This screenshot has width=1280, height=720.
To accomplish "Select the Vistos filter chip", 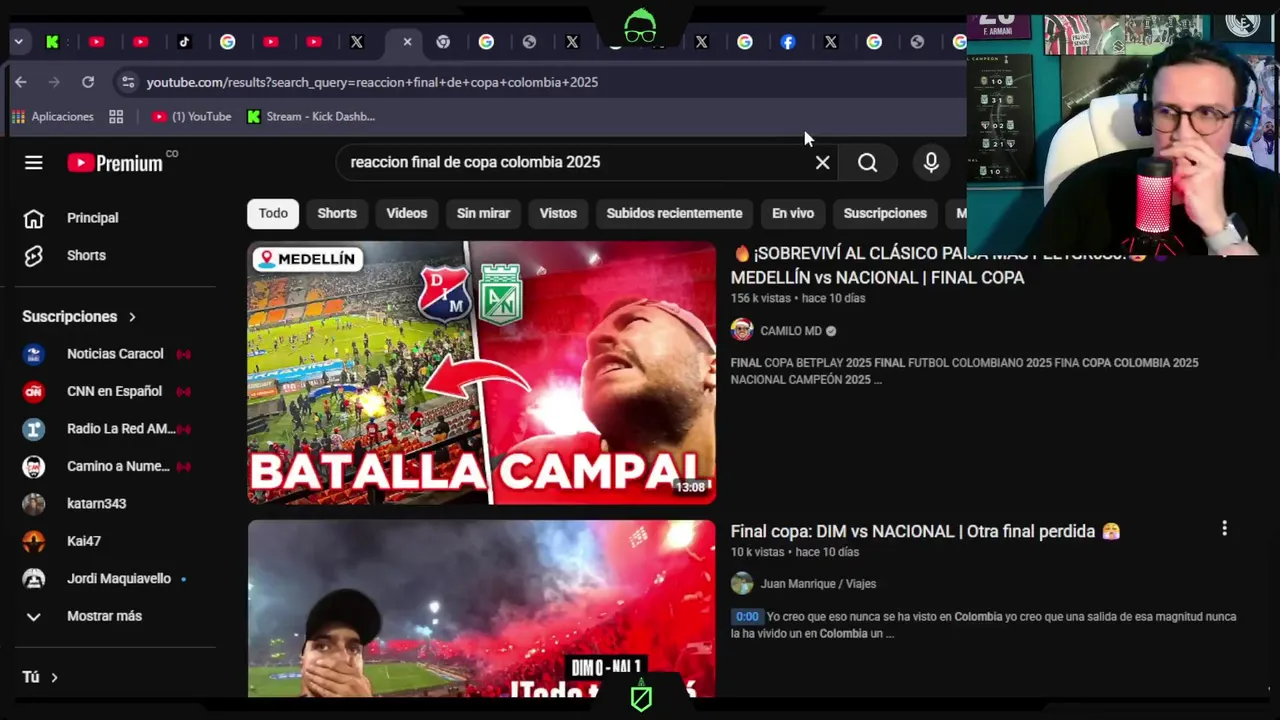I will click(x=558, y=213).
